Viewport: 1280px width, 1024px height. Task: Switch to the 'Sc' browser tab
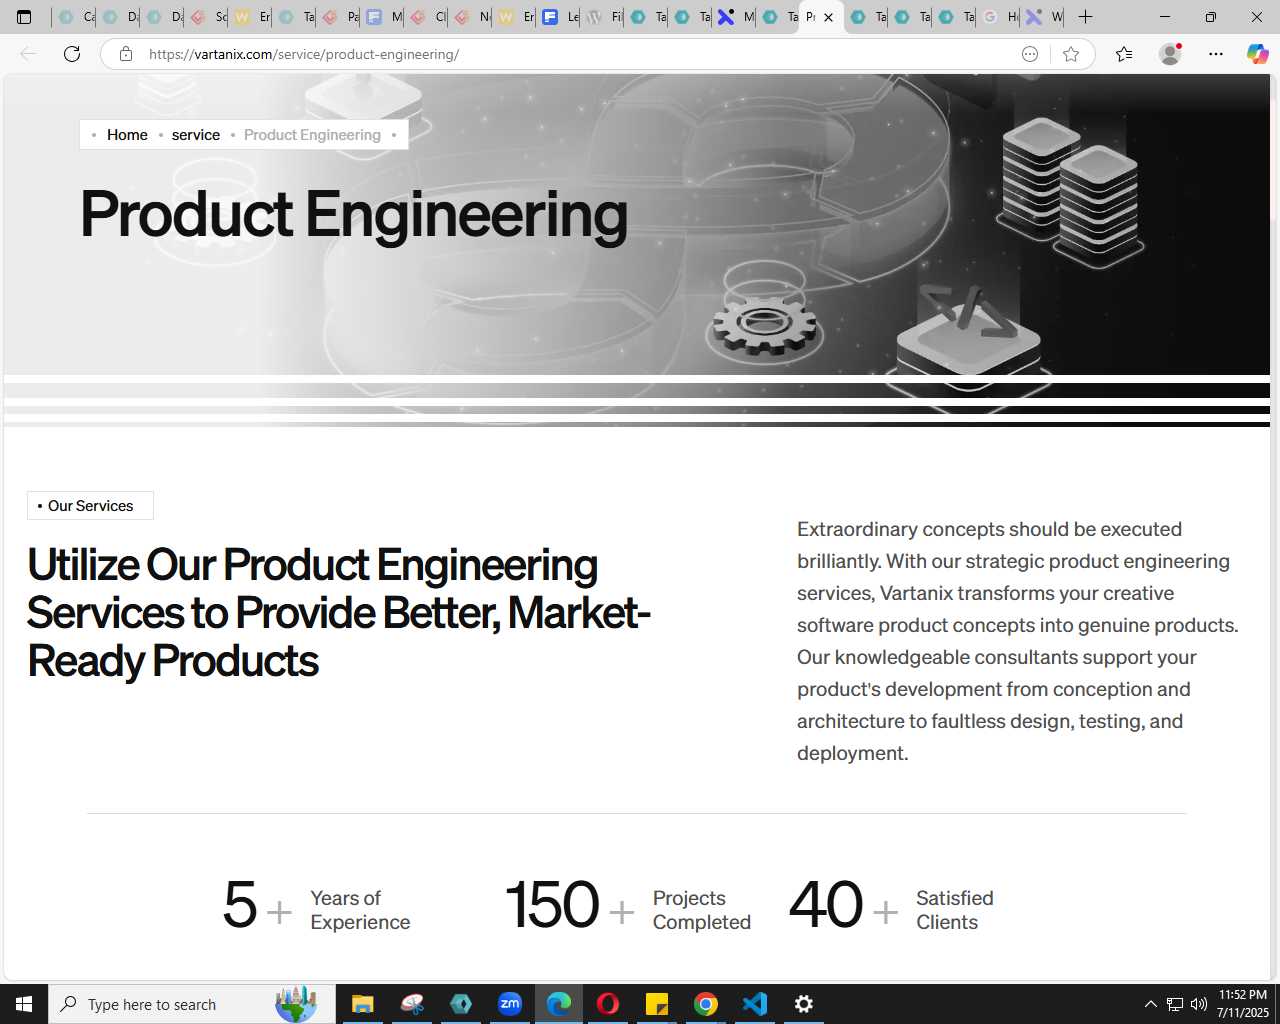208,17
